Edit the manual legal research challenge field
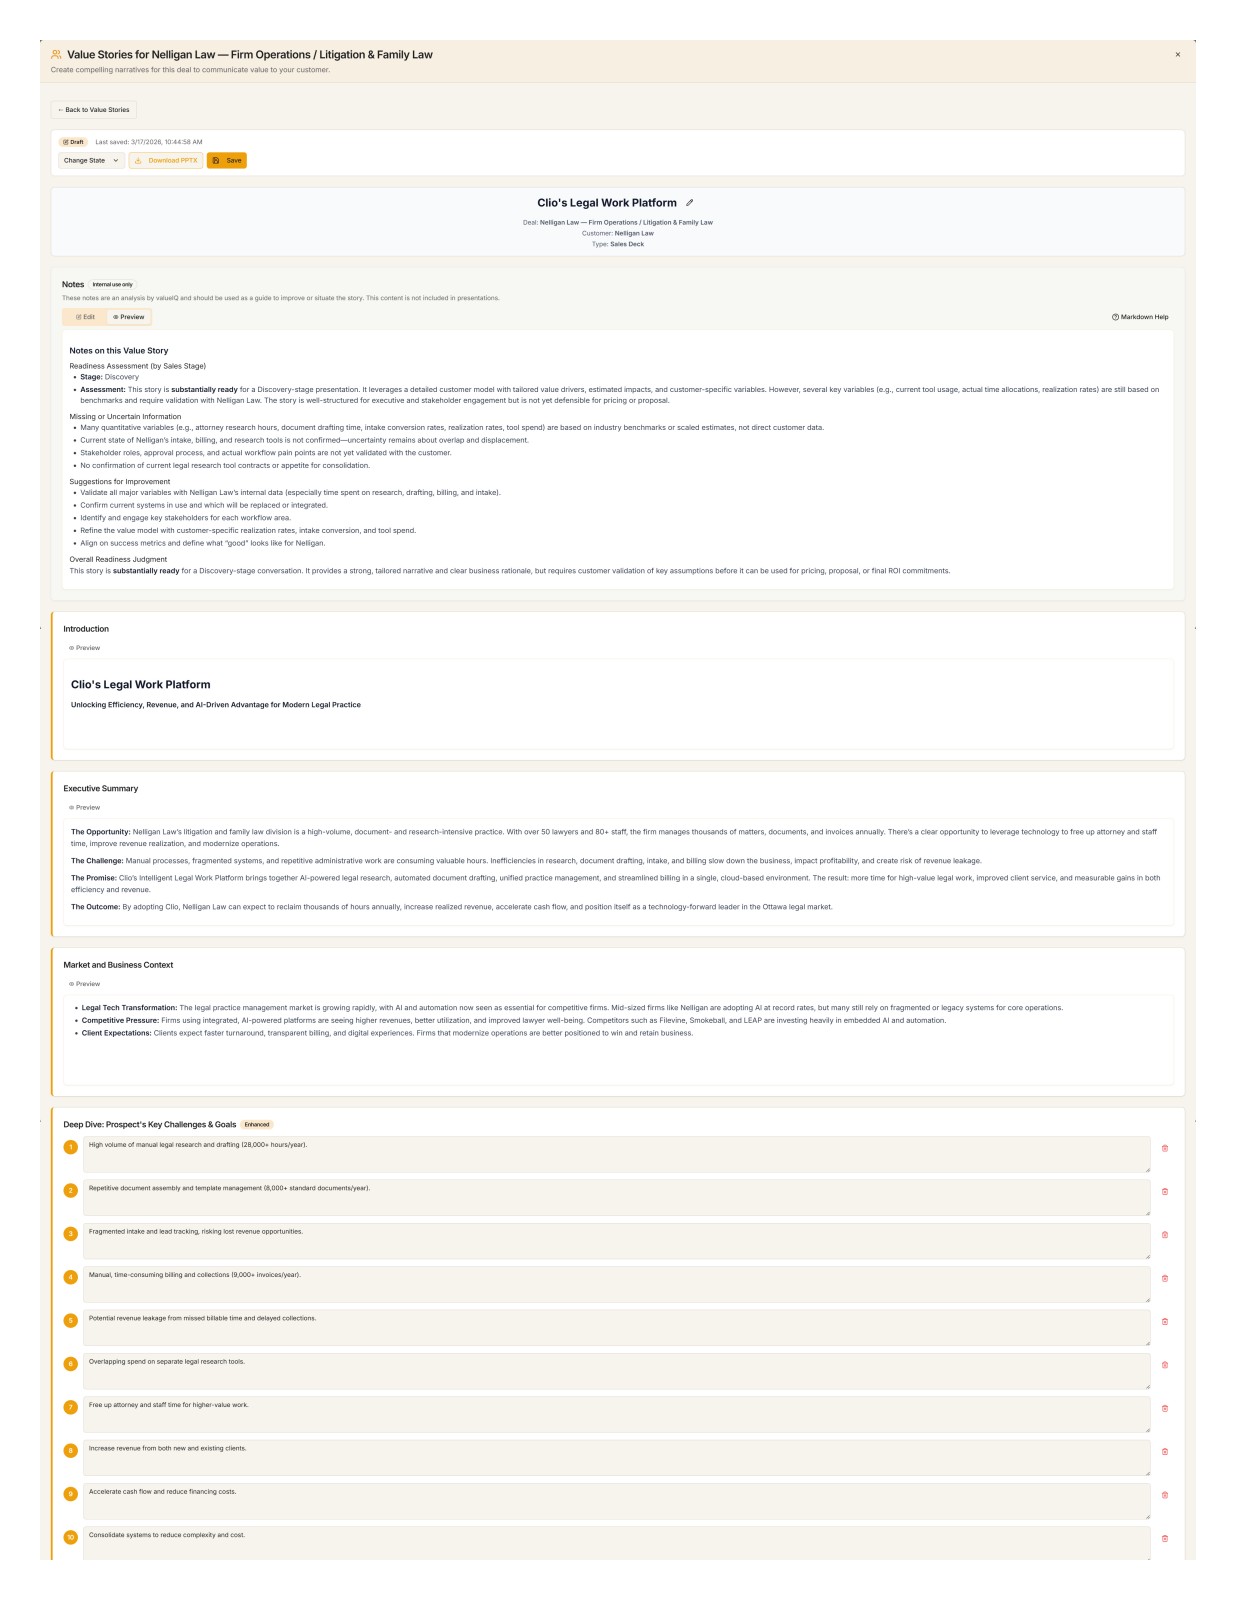The height and width of the screenshot is (1600, 1236). click(x=616, y=1154)
